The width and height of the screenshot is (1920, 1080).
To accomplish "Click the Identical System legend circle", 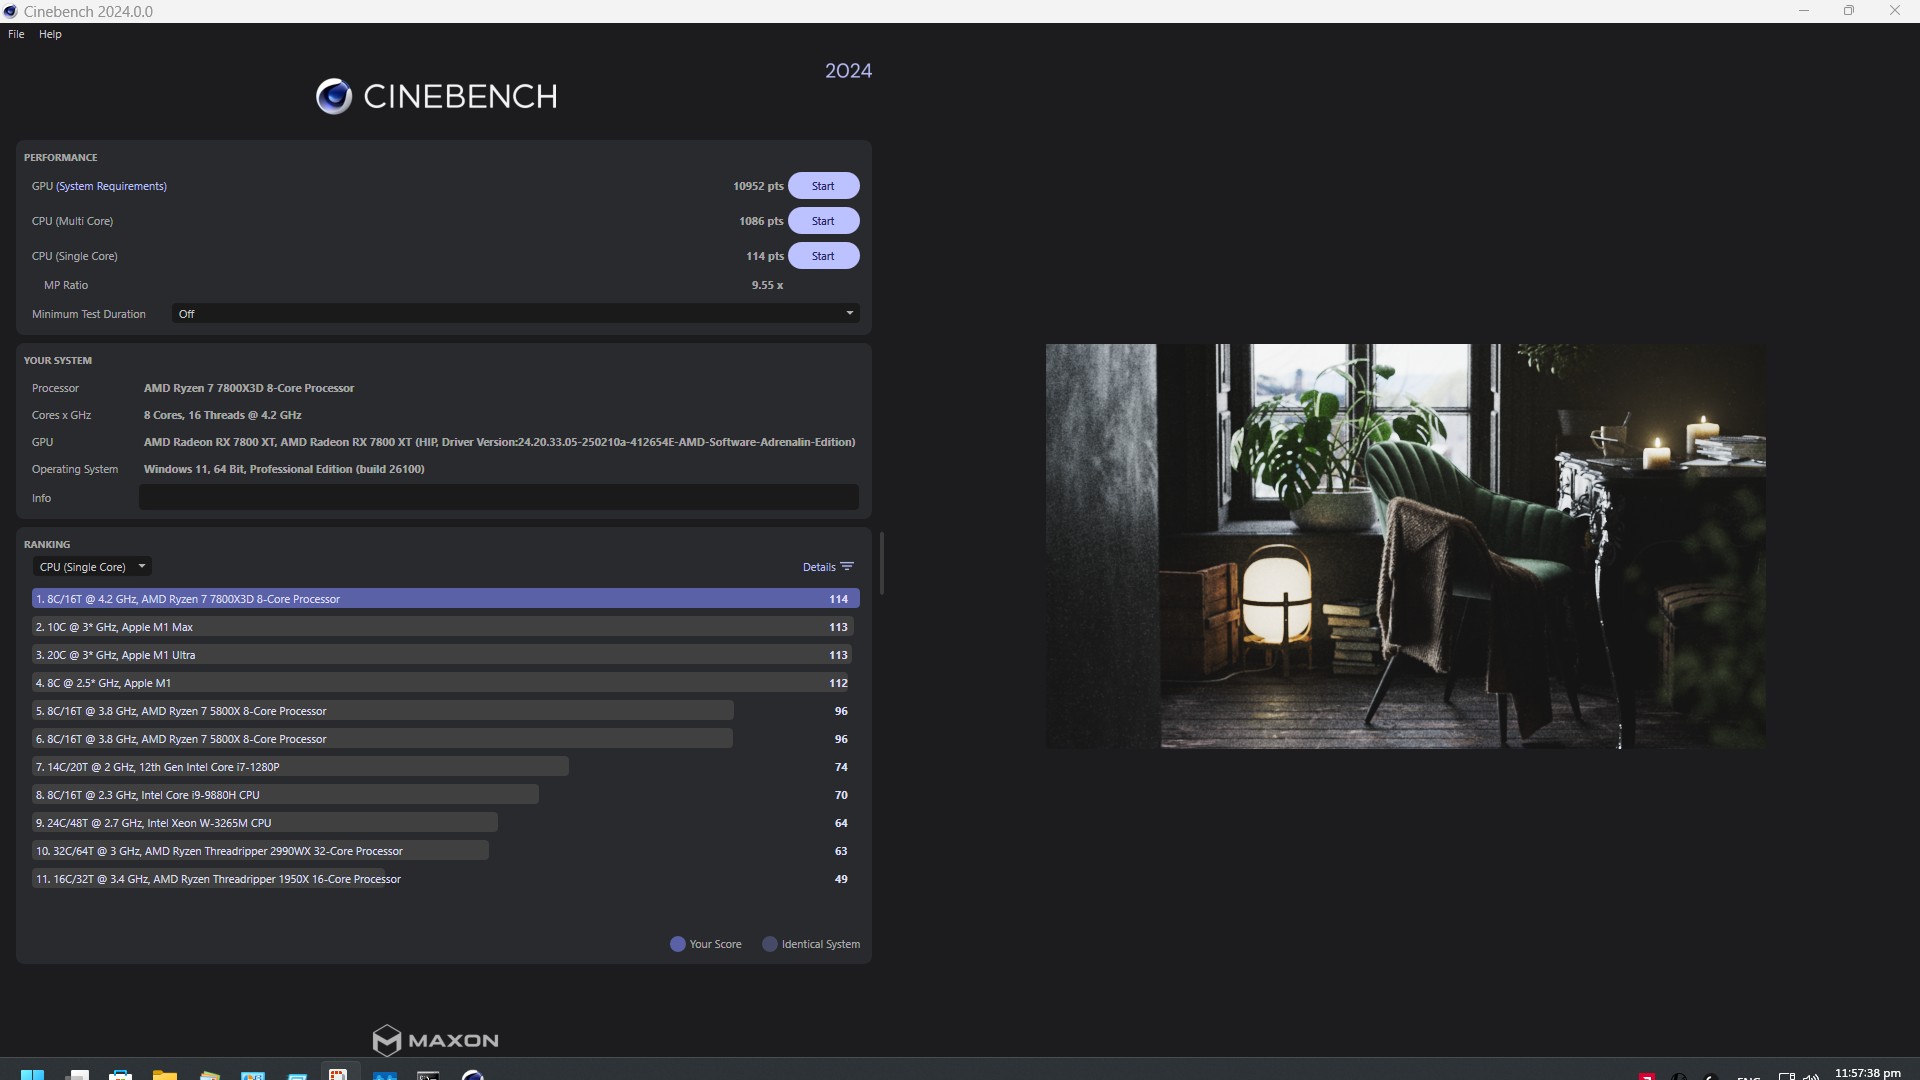I will click(x=769, y=944).
